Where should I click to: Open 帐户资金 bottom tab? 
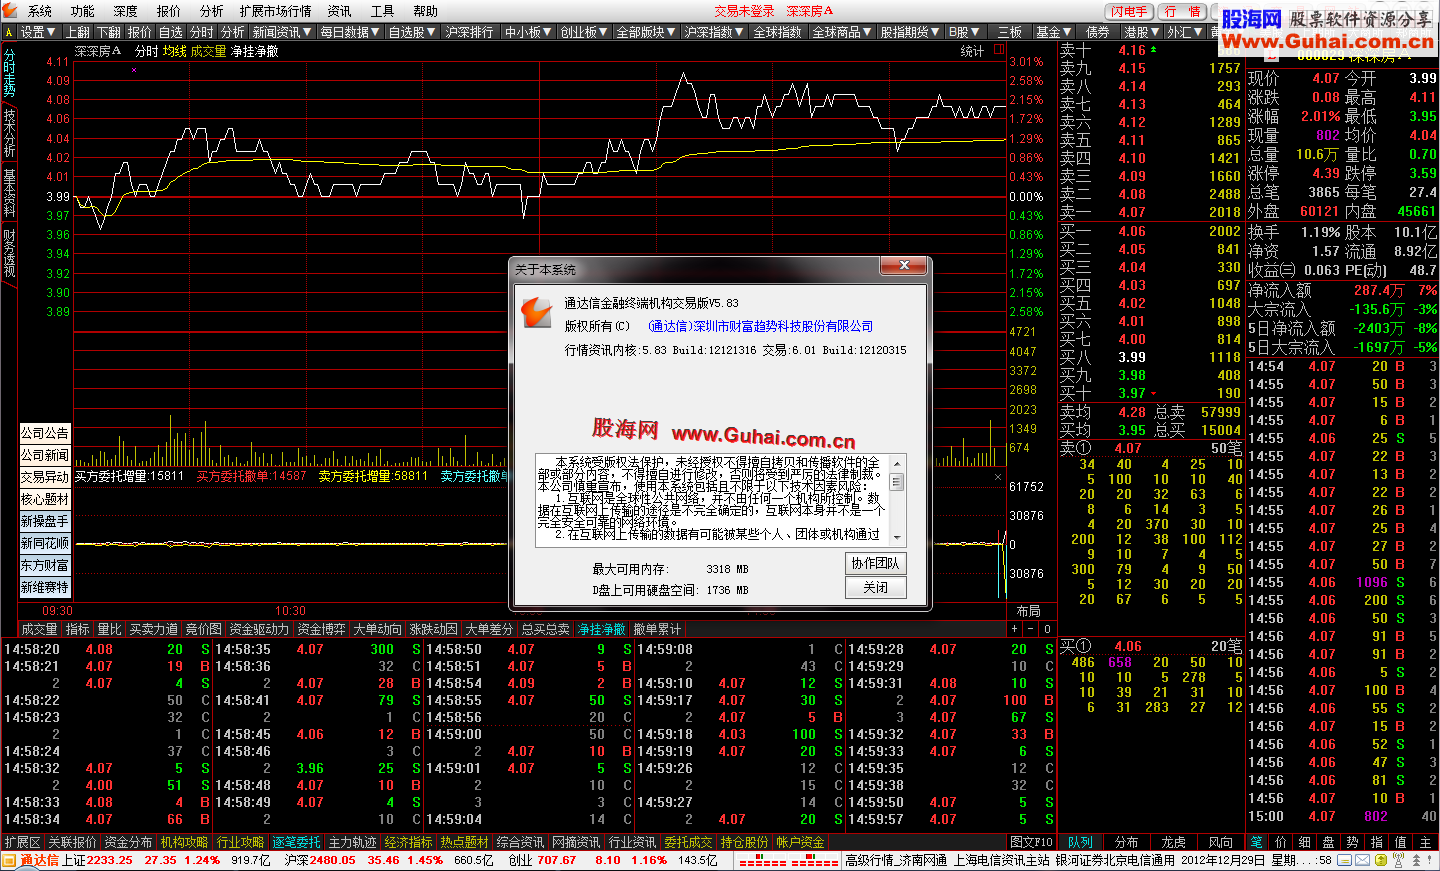[x=801, y=842]
